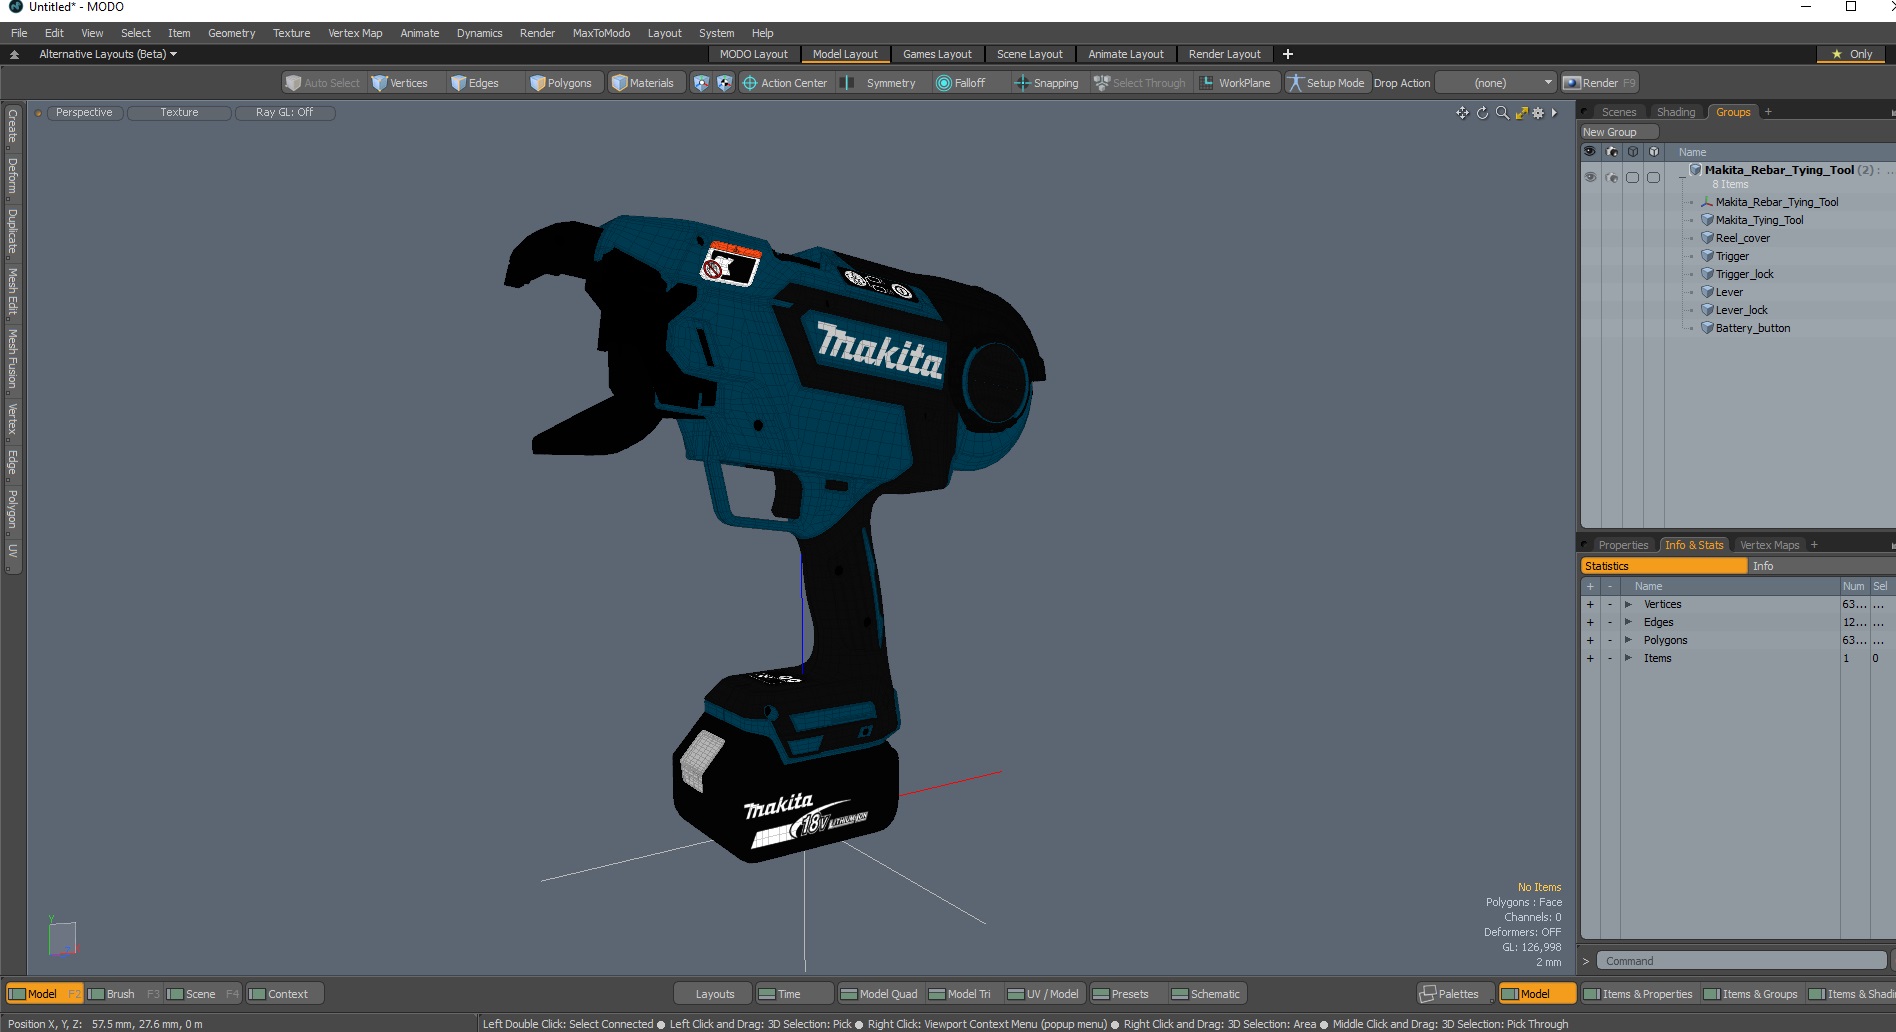1896x1032 pixels.
Task: Open Alternative Layouts (Beta) dropdown
Action: pos(108,54)
